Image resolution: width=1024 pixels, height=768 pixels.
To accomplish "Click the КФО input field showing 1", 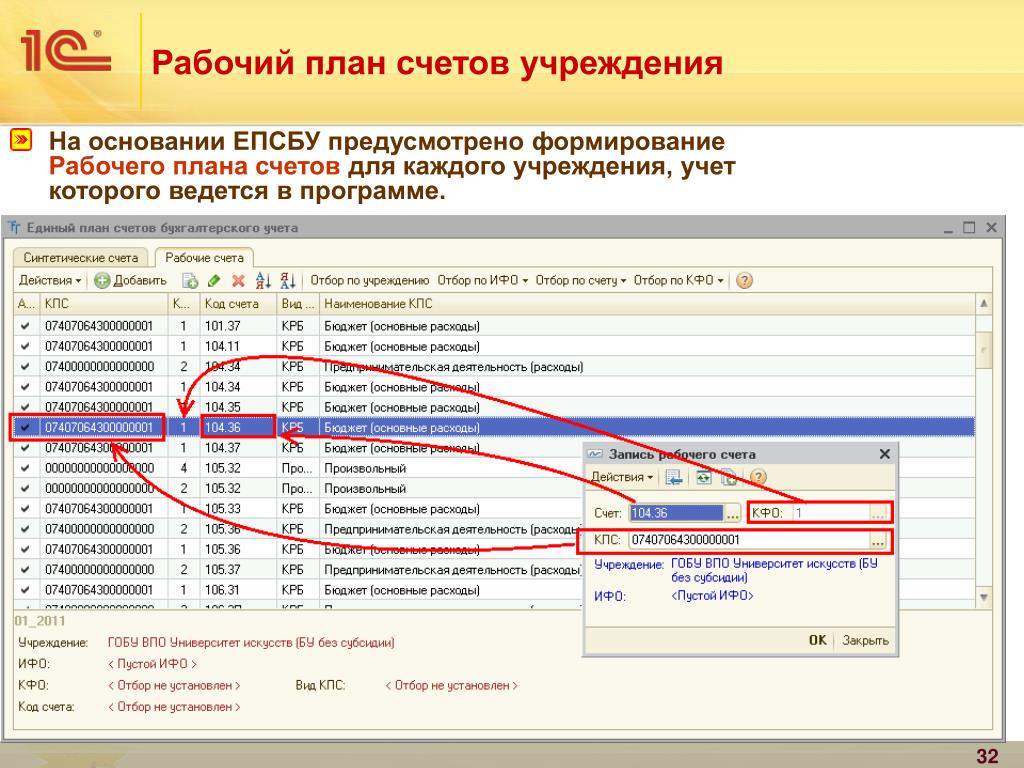I will pos(831,513).
